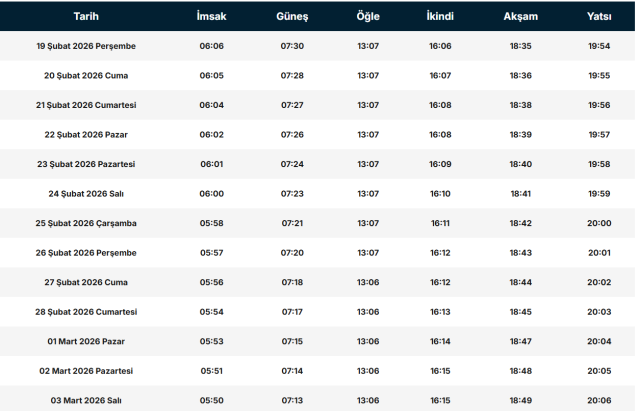Select the 01 Mart 2026 Pazar date
The image size is (640, 411).
pyautogui.click(x=86, y=341)
